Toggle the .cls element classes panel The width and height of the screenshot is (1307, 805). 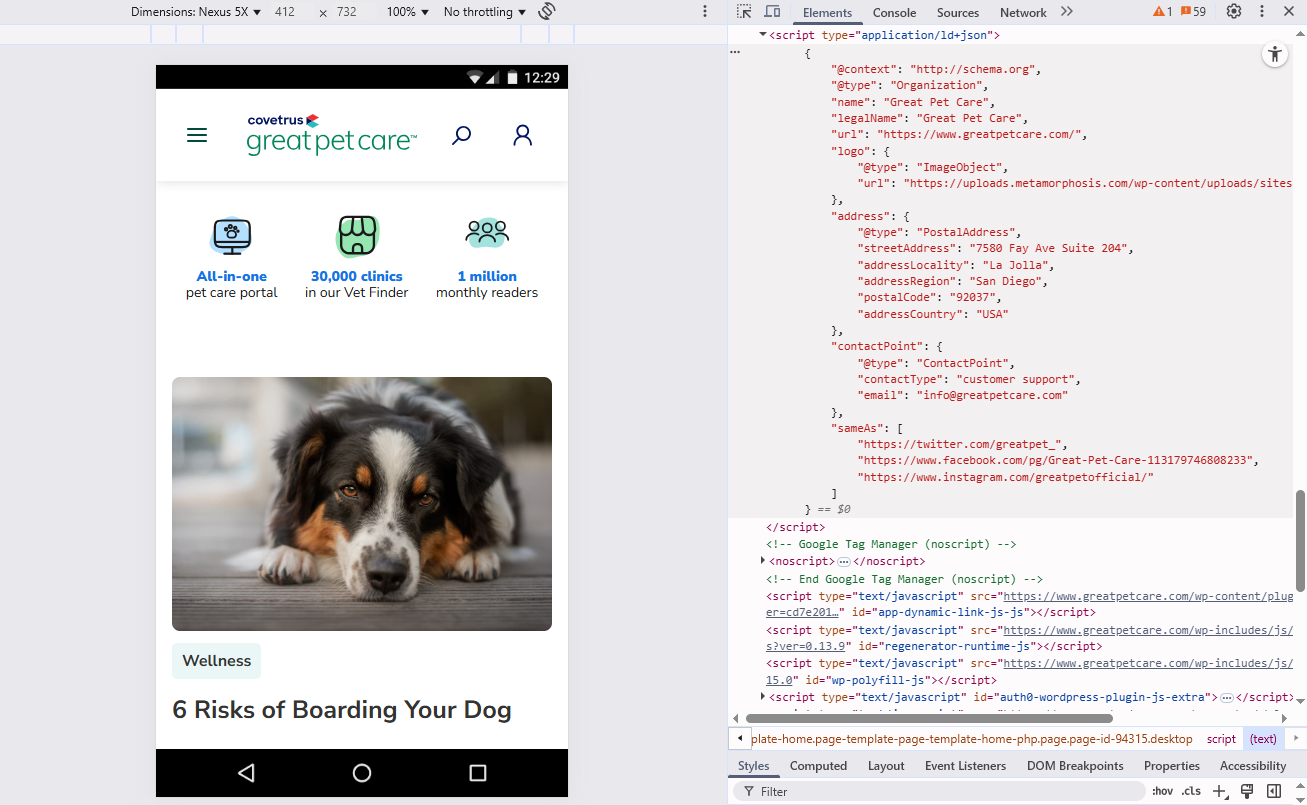point(1191,791)
